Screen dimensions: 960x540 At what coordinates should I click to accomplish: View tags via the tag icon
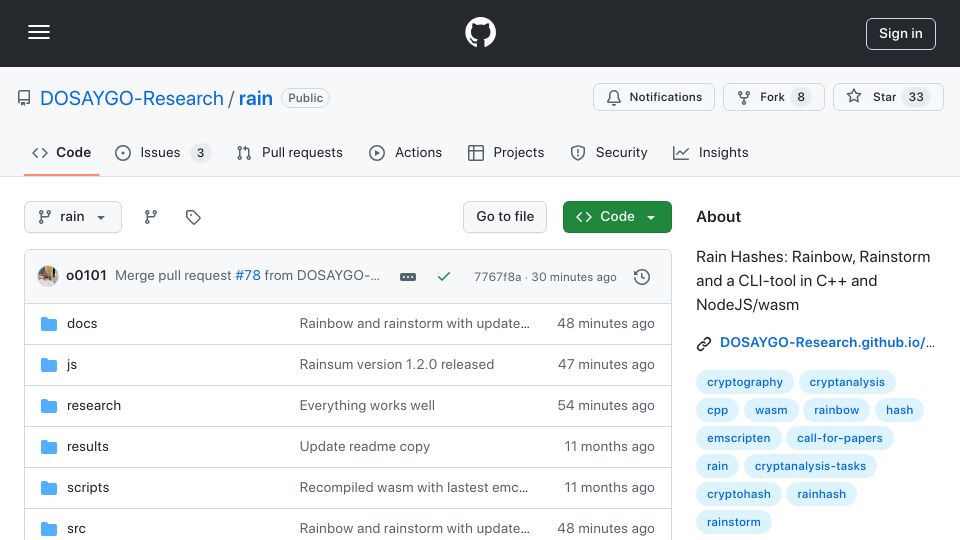click(193, 217)
